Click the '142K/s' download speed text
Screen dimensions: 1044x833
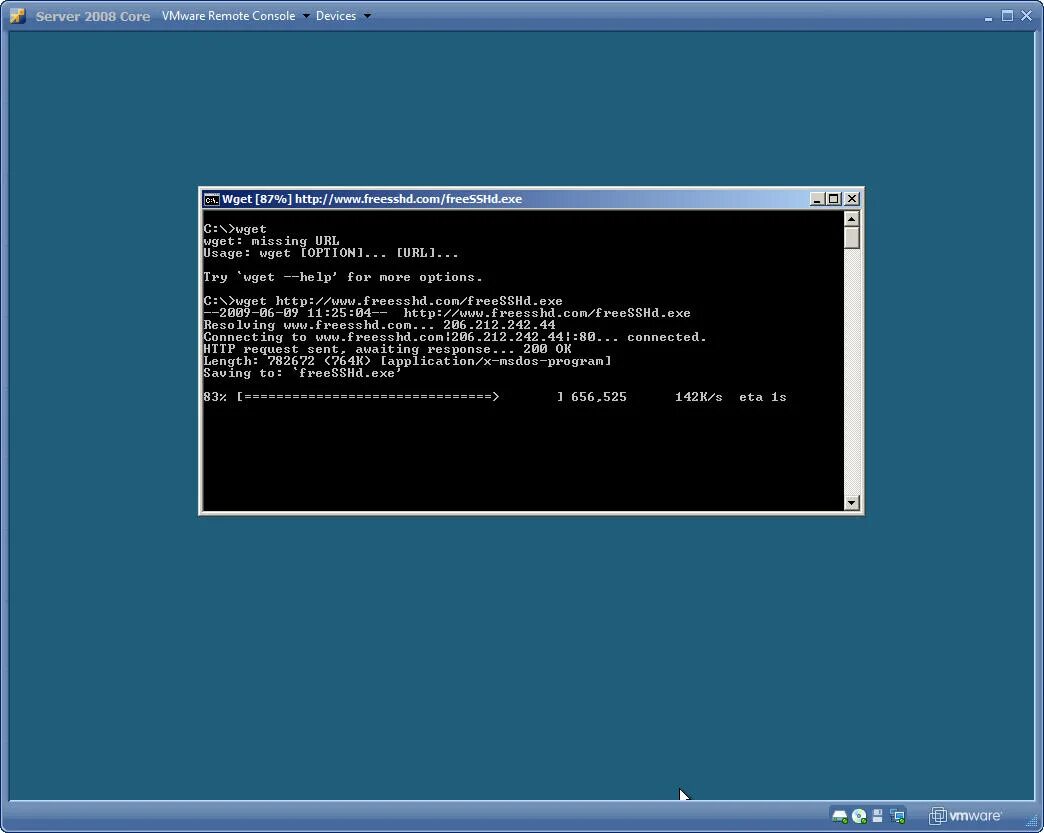coord(698,397)
